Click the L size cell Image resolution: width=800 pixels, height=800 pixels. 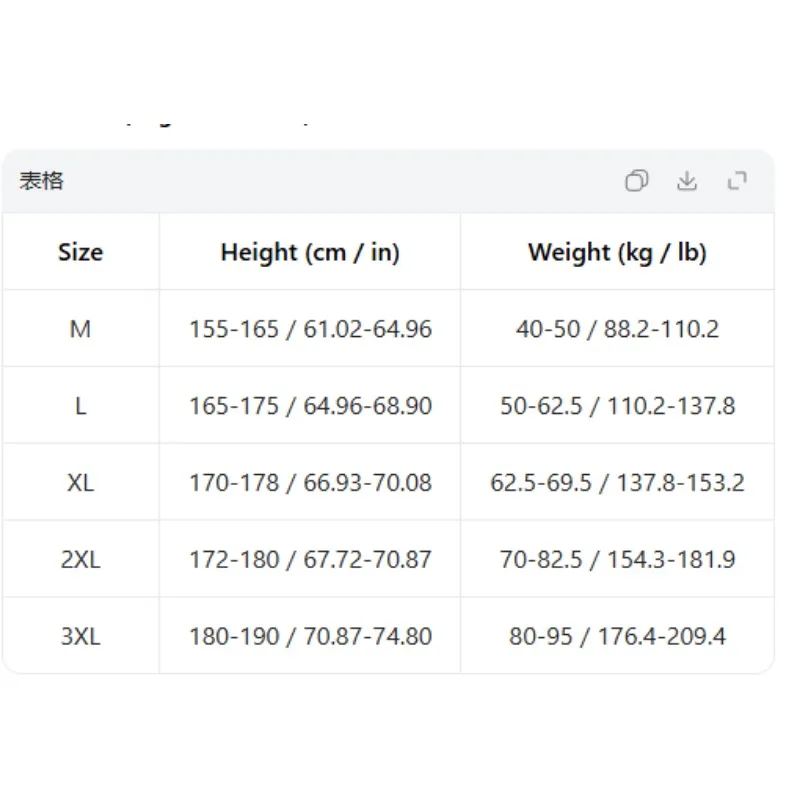(x=81, y=406)
